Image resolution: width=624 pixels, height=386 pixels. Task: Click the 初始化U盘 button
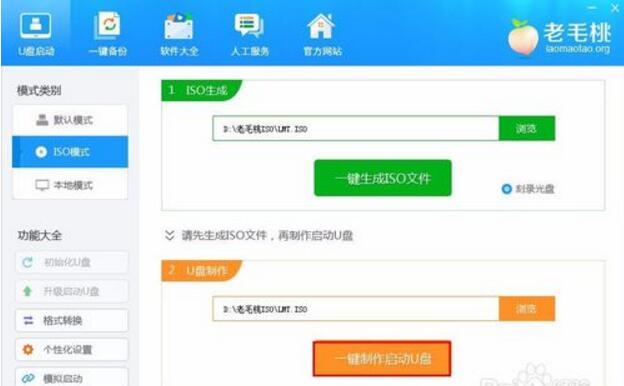click(x=72, y=262)
